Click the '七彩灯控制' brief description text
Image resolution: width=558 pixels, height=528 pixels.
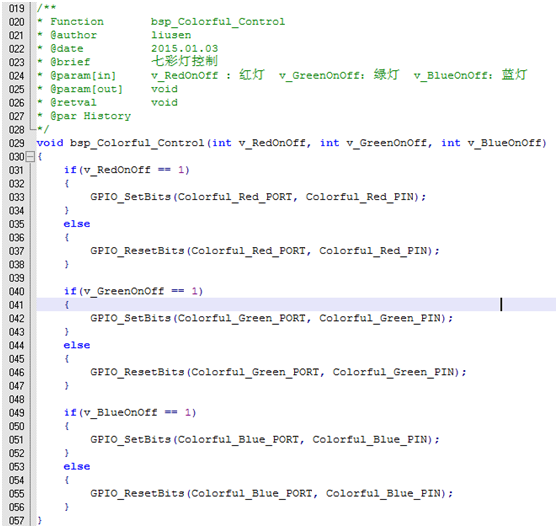184,61
